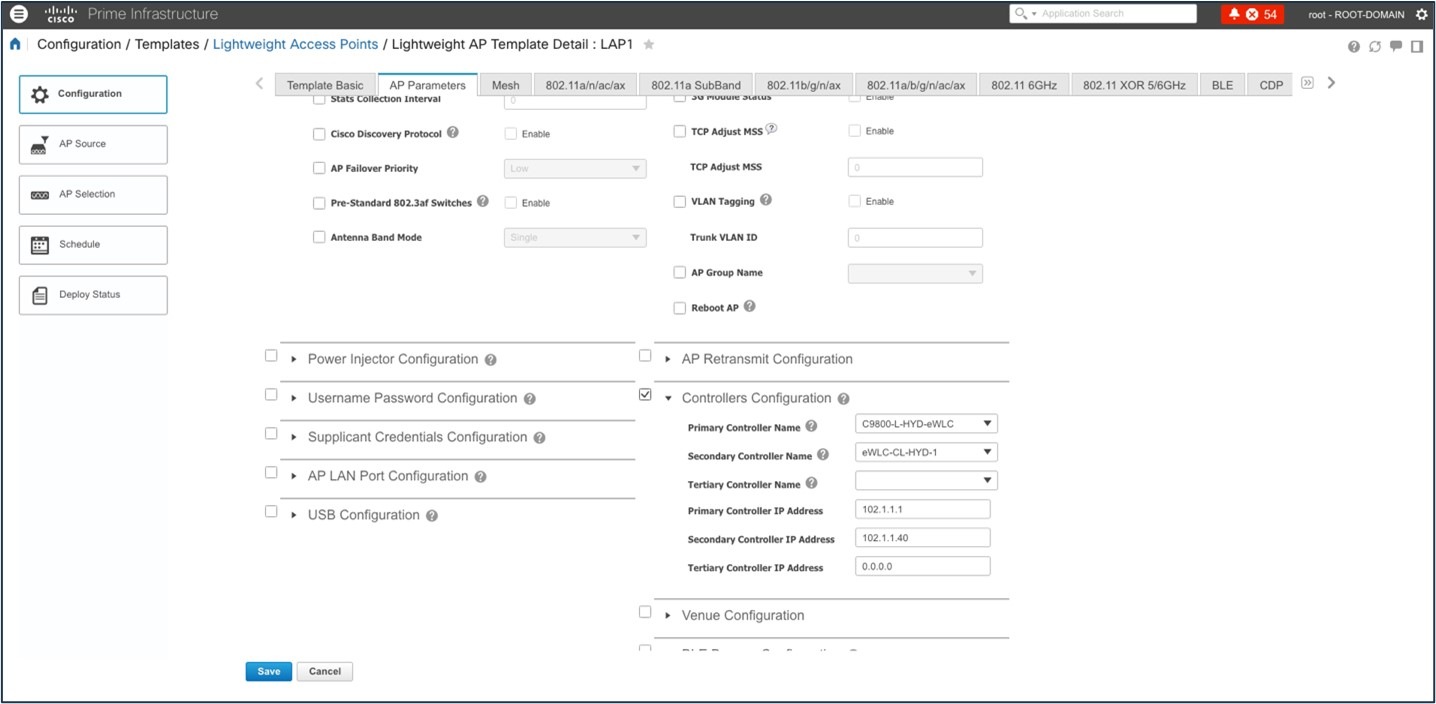
Task: Select the 802.11 6GHz tab
Action: tap(1022, 84)
